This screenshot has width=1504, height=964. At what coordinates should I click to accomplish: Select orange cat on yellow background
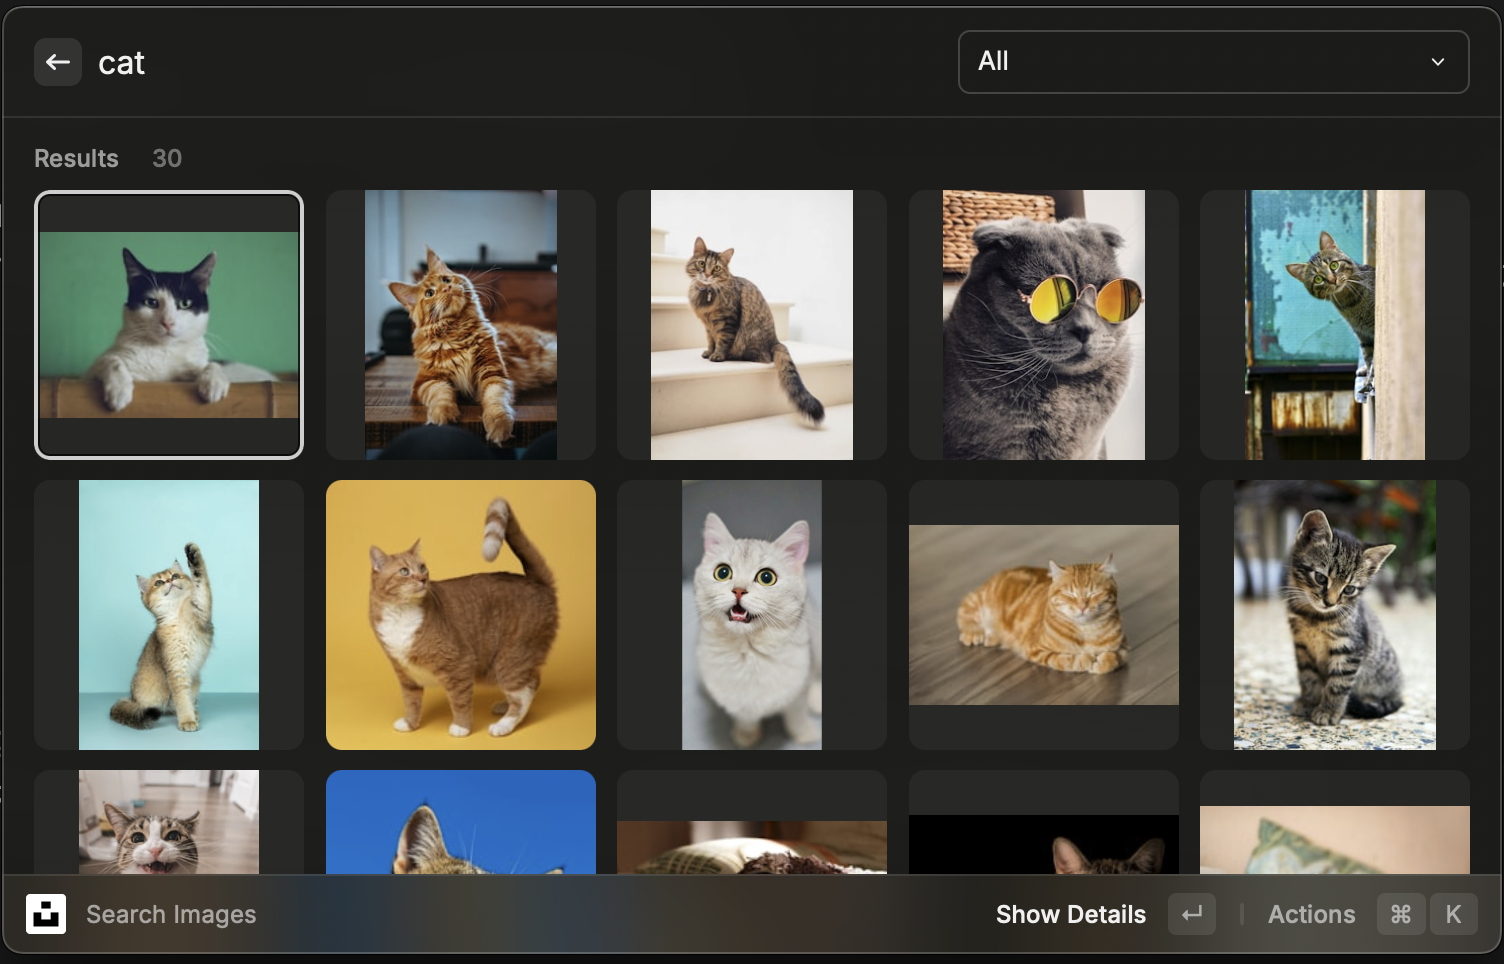point(460,615)
